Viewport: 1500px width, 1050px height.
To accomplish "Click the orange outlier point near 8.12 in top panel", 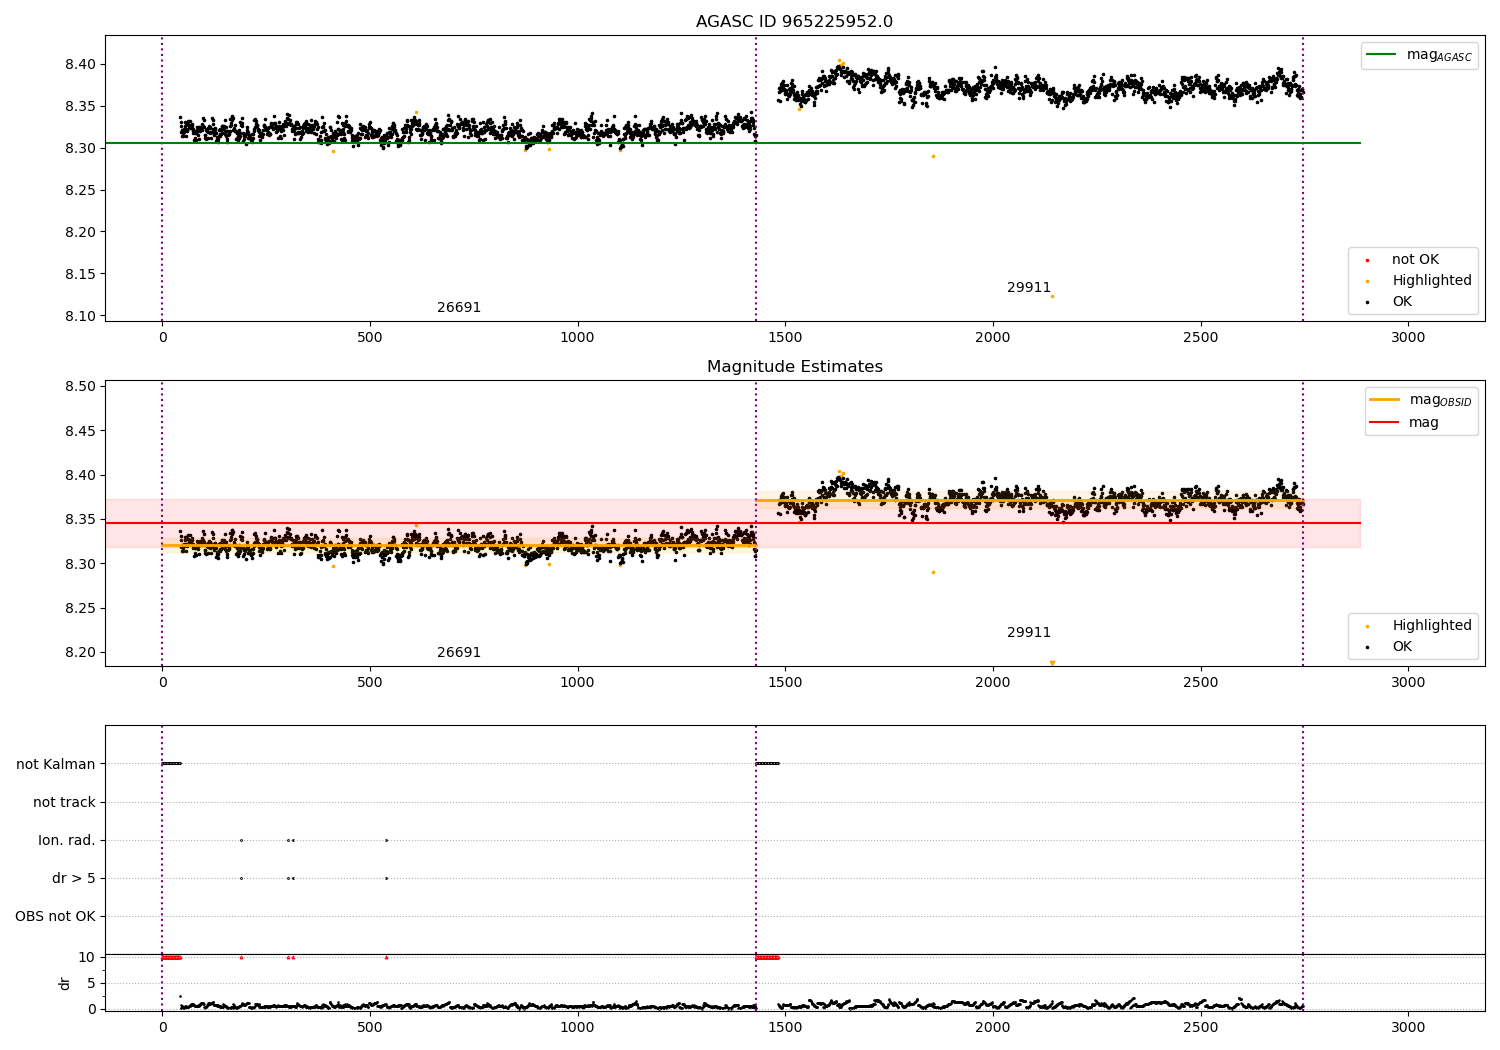I will click(1052, 296).
